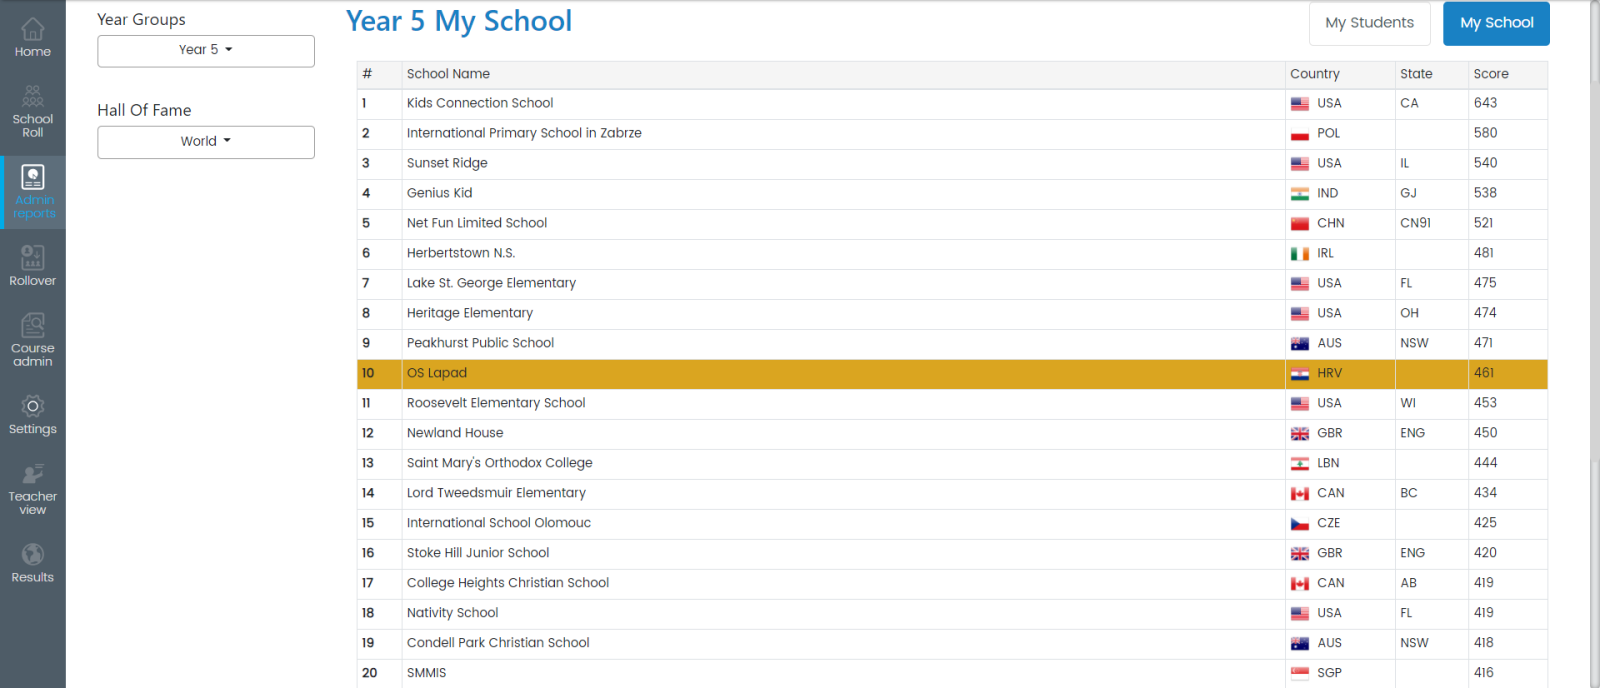
Task: Select the My School tab button
Action: pos(1496,23)
